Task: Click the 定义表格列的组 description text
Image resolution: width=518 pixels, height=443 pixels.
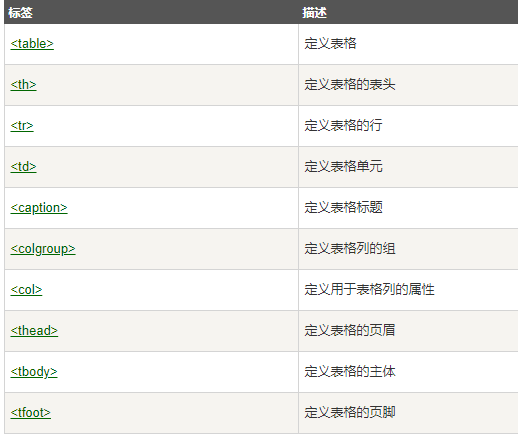Action: (x=350, y=249)
